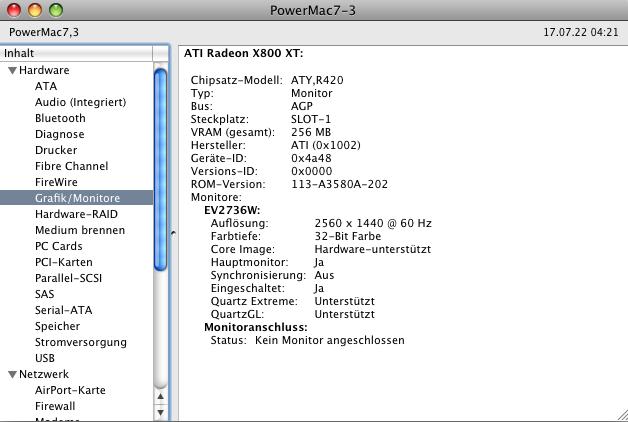Image resolution: width=628 pixels, height=422 pixels.
Task: Click the blue sidebar scrollbar thumb
Action: (x=161, y=170)
